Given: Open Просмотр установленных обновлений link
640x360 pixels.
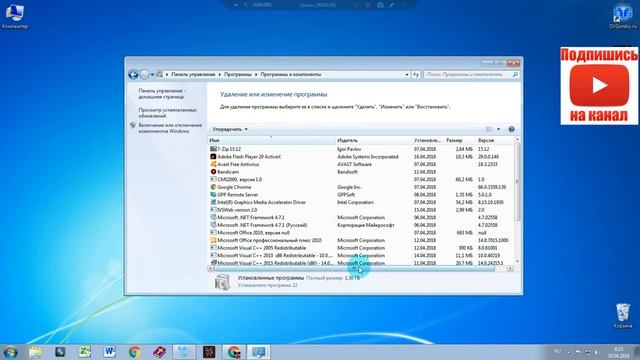Looking at the screenshot, I should pos(167,113).
